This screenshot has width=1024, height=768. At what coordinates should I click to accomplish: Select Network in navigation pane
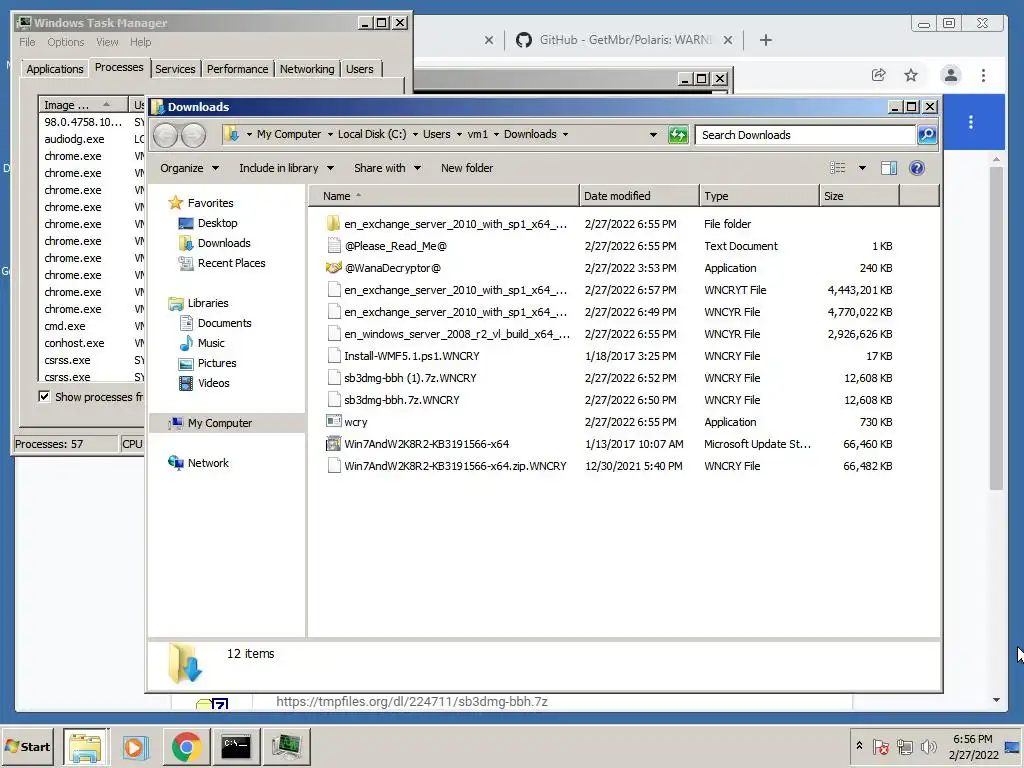[x=208, y=462]
